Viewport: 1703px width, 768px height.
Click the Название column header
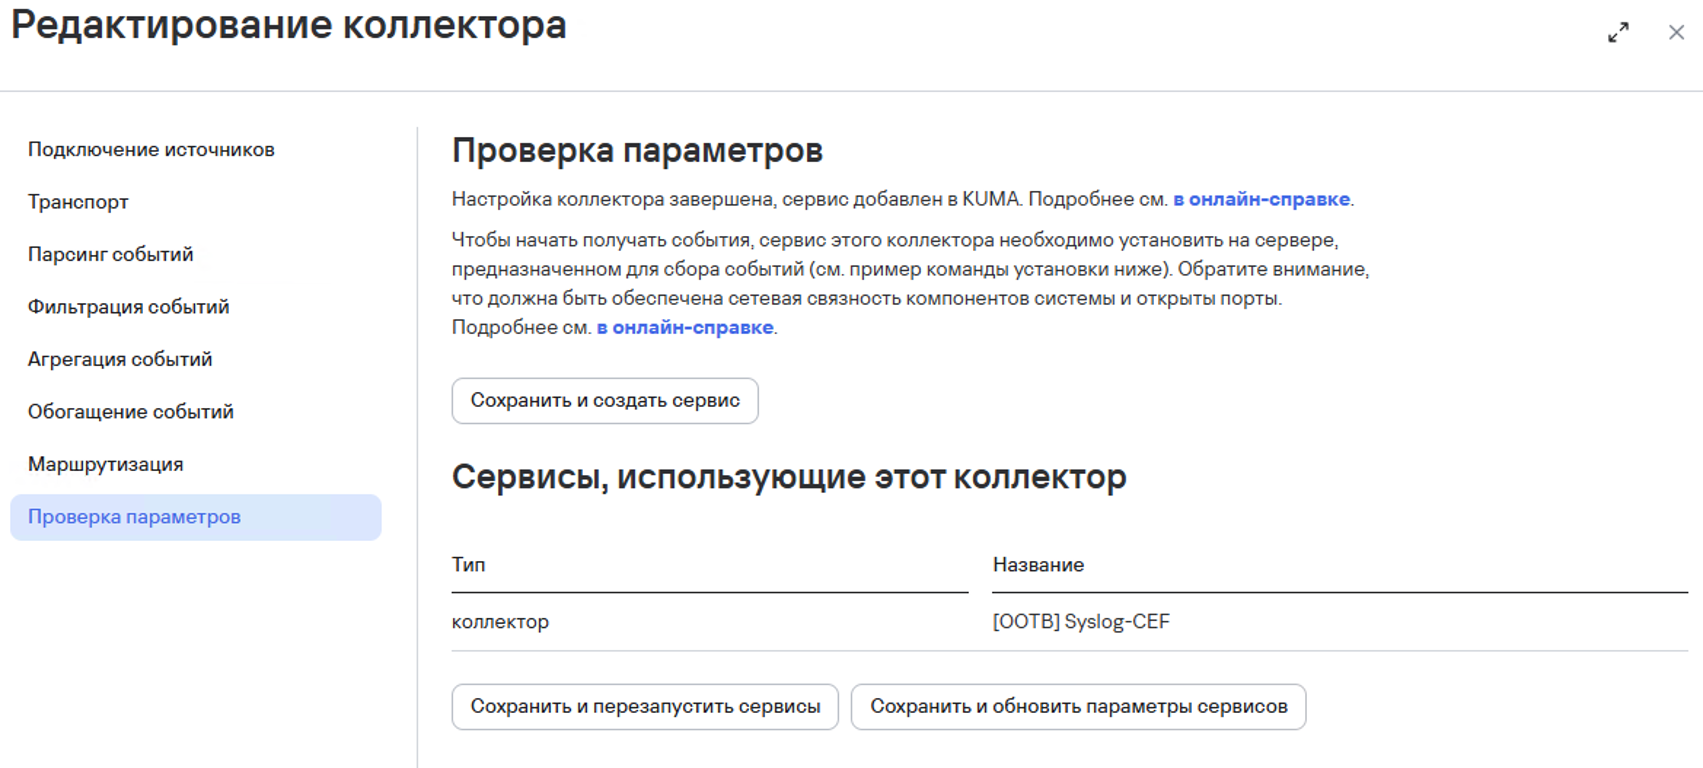[1038, 565]
